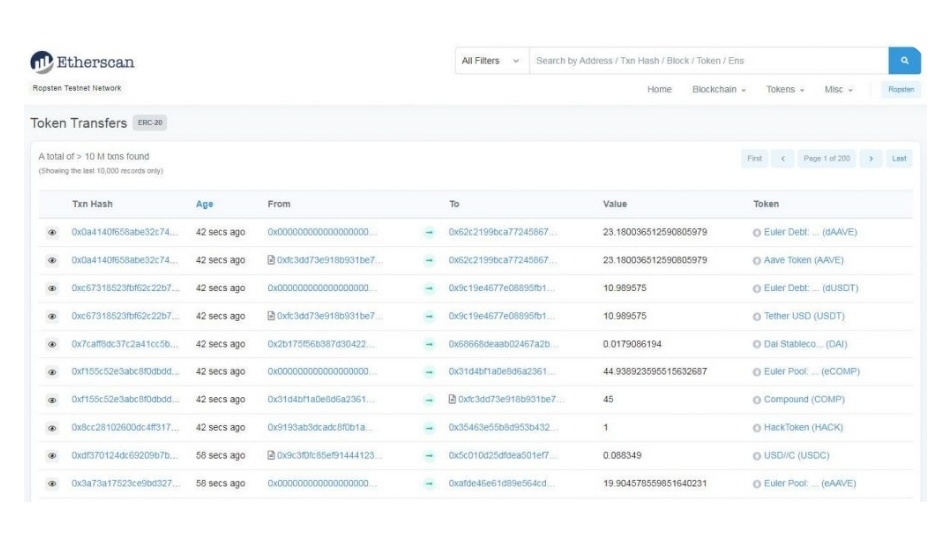Screen dimensions: 952x547
Task: Preview the USDC row with its eye icon
Action: 52,456
